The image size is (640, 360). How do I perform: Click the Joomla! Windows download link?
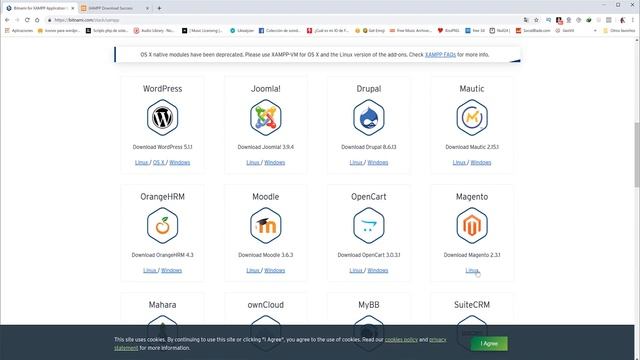(274, 162)
